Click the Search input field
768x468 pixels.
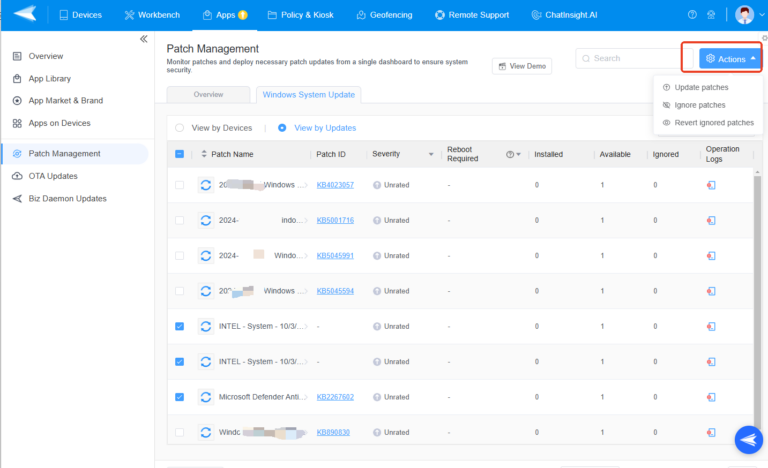tap(633, 59)
